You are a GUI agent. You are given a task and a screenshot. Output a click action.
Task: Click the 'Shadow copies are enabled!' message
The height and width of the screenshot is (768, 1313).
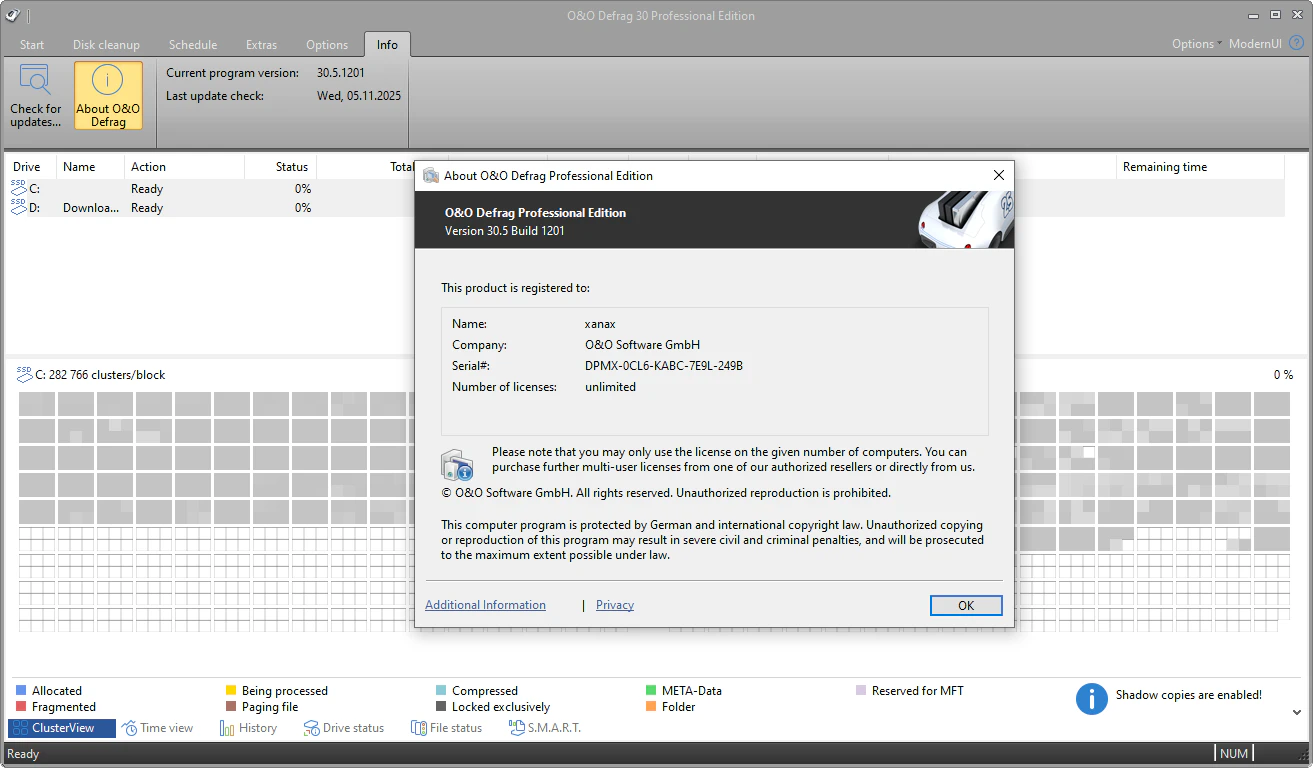click(1189, 695)
